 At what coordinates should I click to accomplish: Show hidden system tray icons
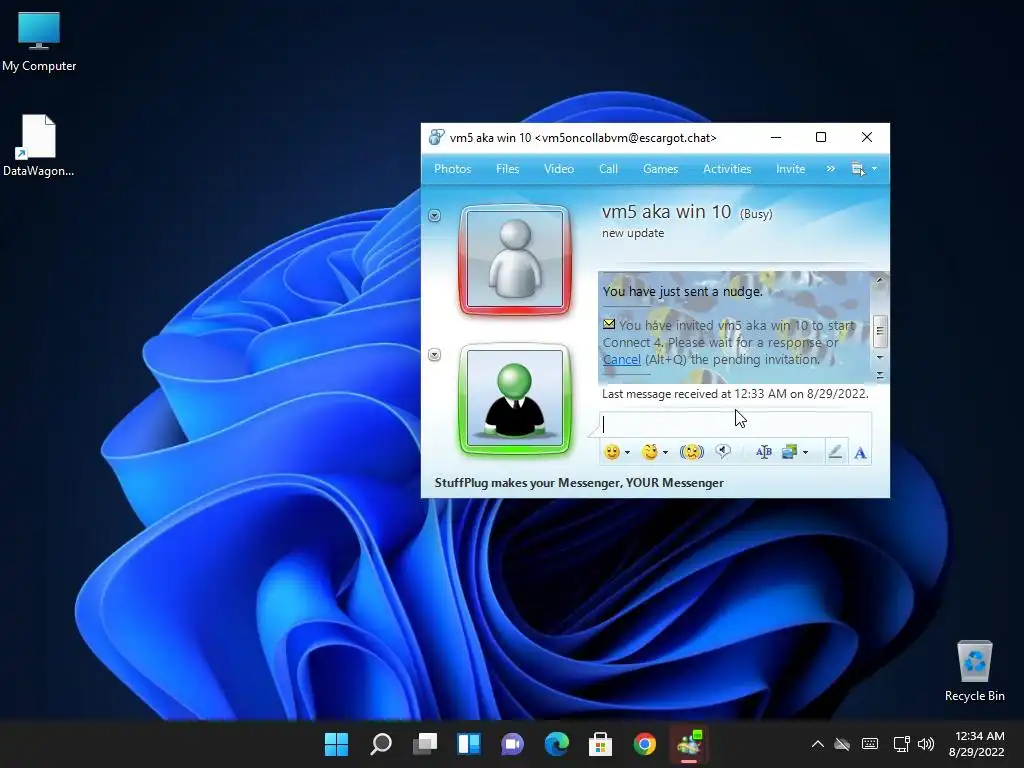(x=818, y=744)
